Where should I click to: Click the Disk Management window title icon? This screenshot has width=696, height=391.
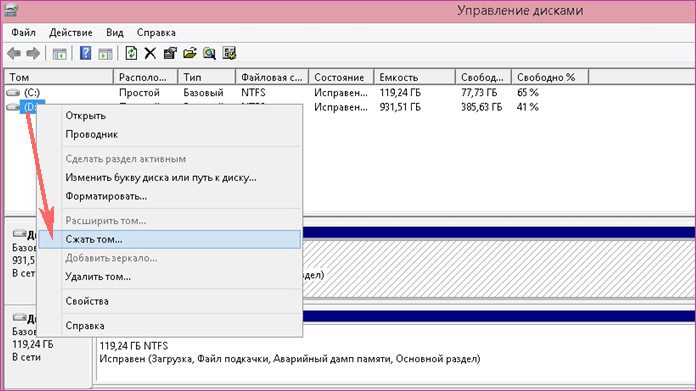(x=10, y=10)
